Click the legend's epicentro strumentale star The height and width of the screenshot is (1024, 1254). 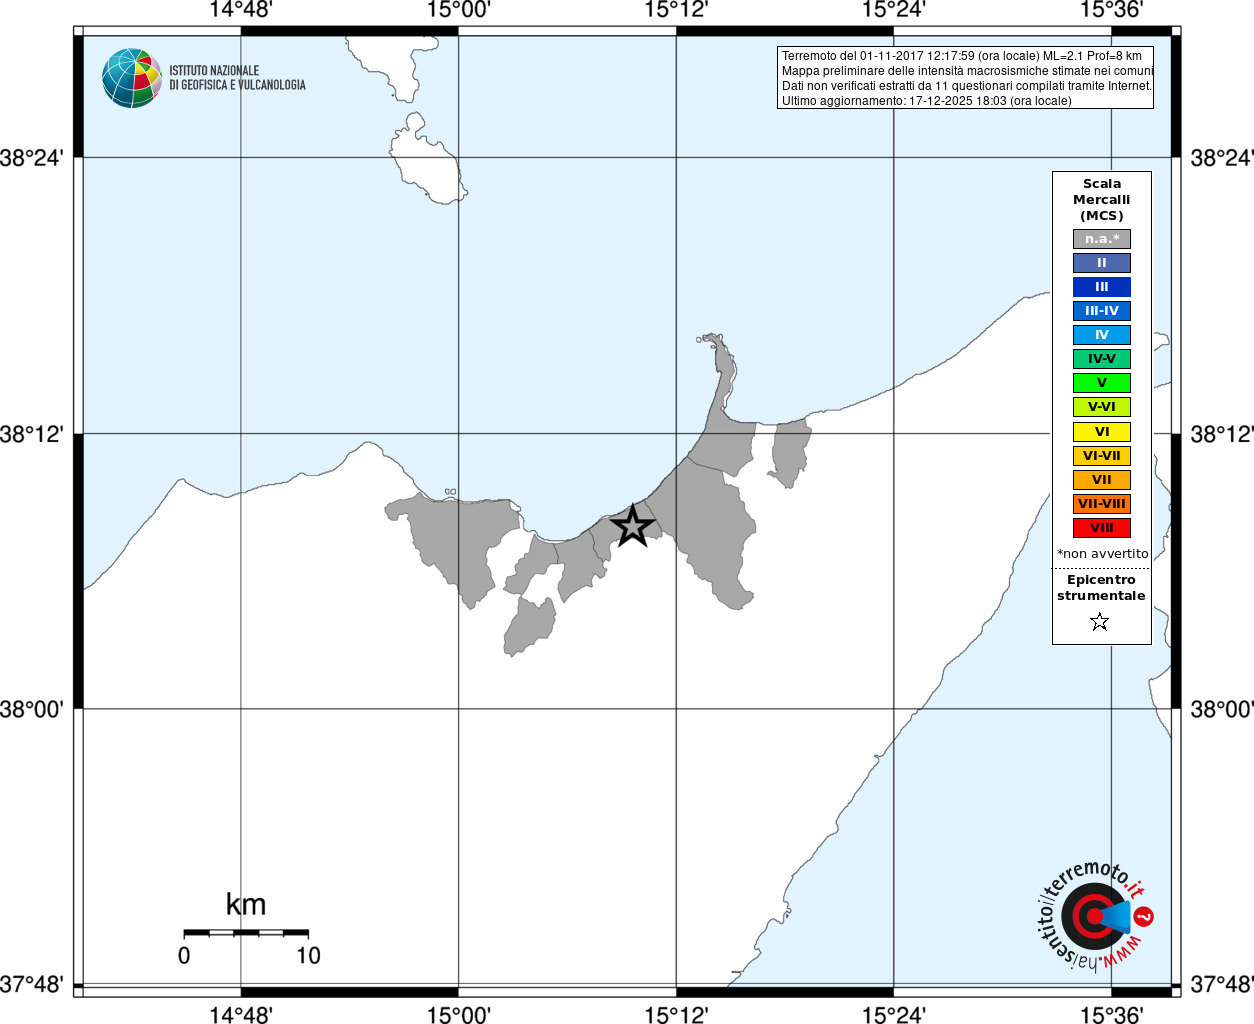tap(1100, 622)
